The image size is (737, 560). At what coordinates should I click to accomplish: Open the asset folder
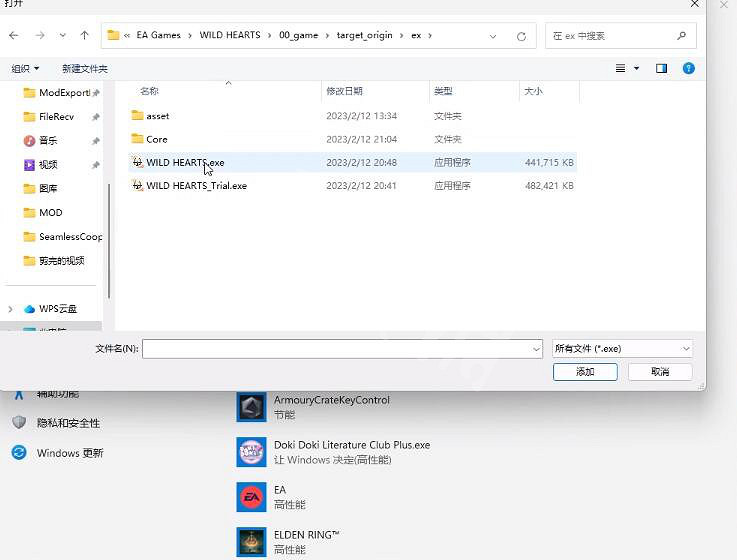click(x=157, y=116)
